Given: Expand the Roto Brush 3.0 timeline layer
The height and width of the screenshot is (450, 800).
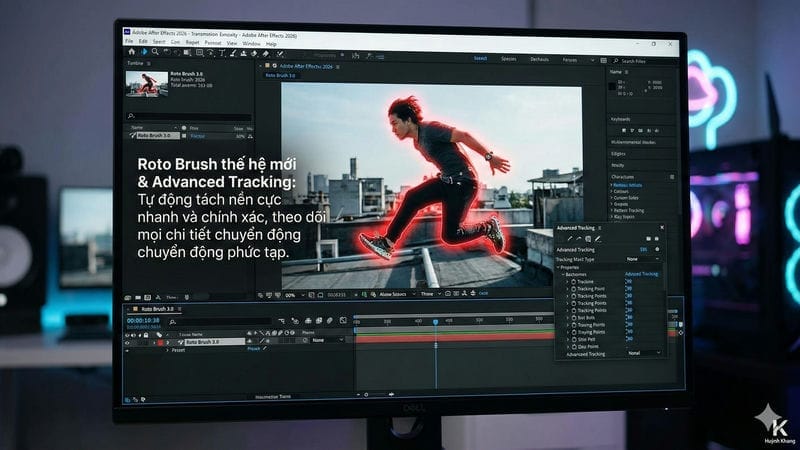Looking at the screenshot, I should coord(167,343).
